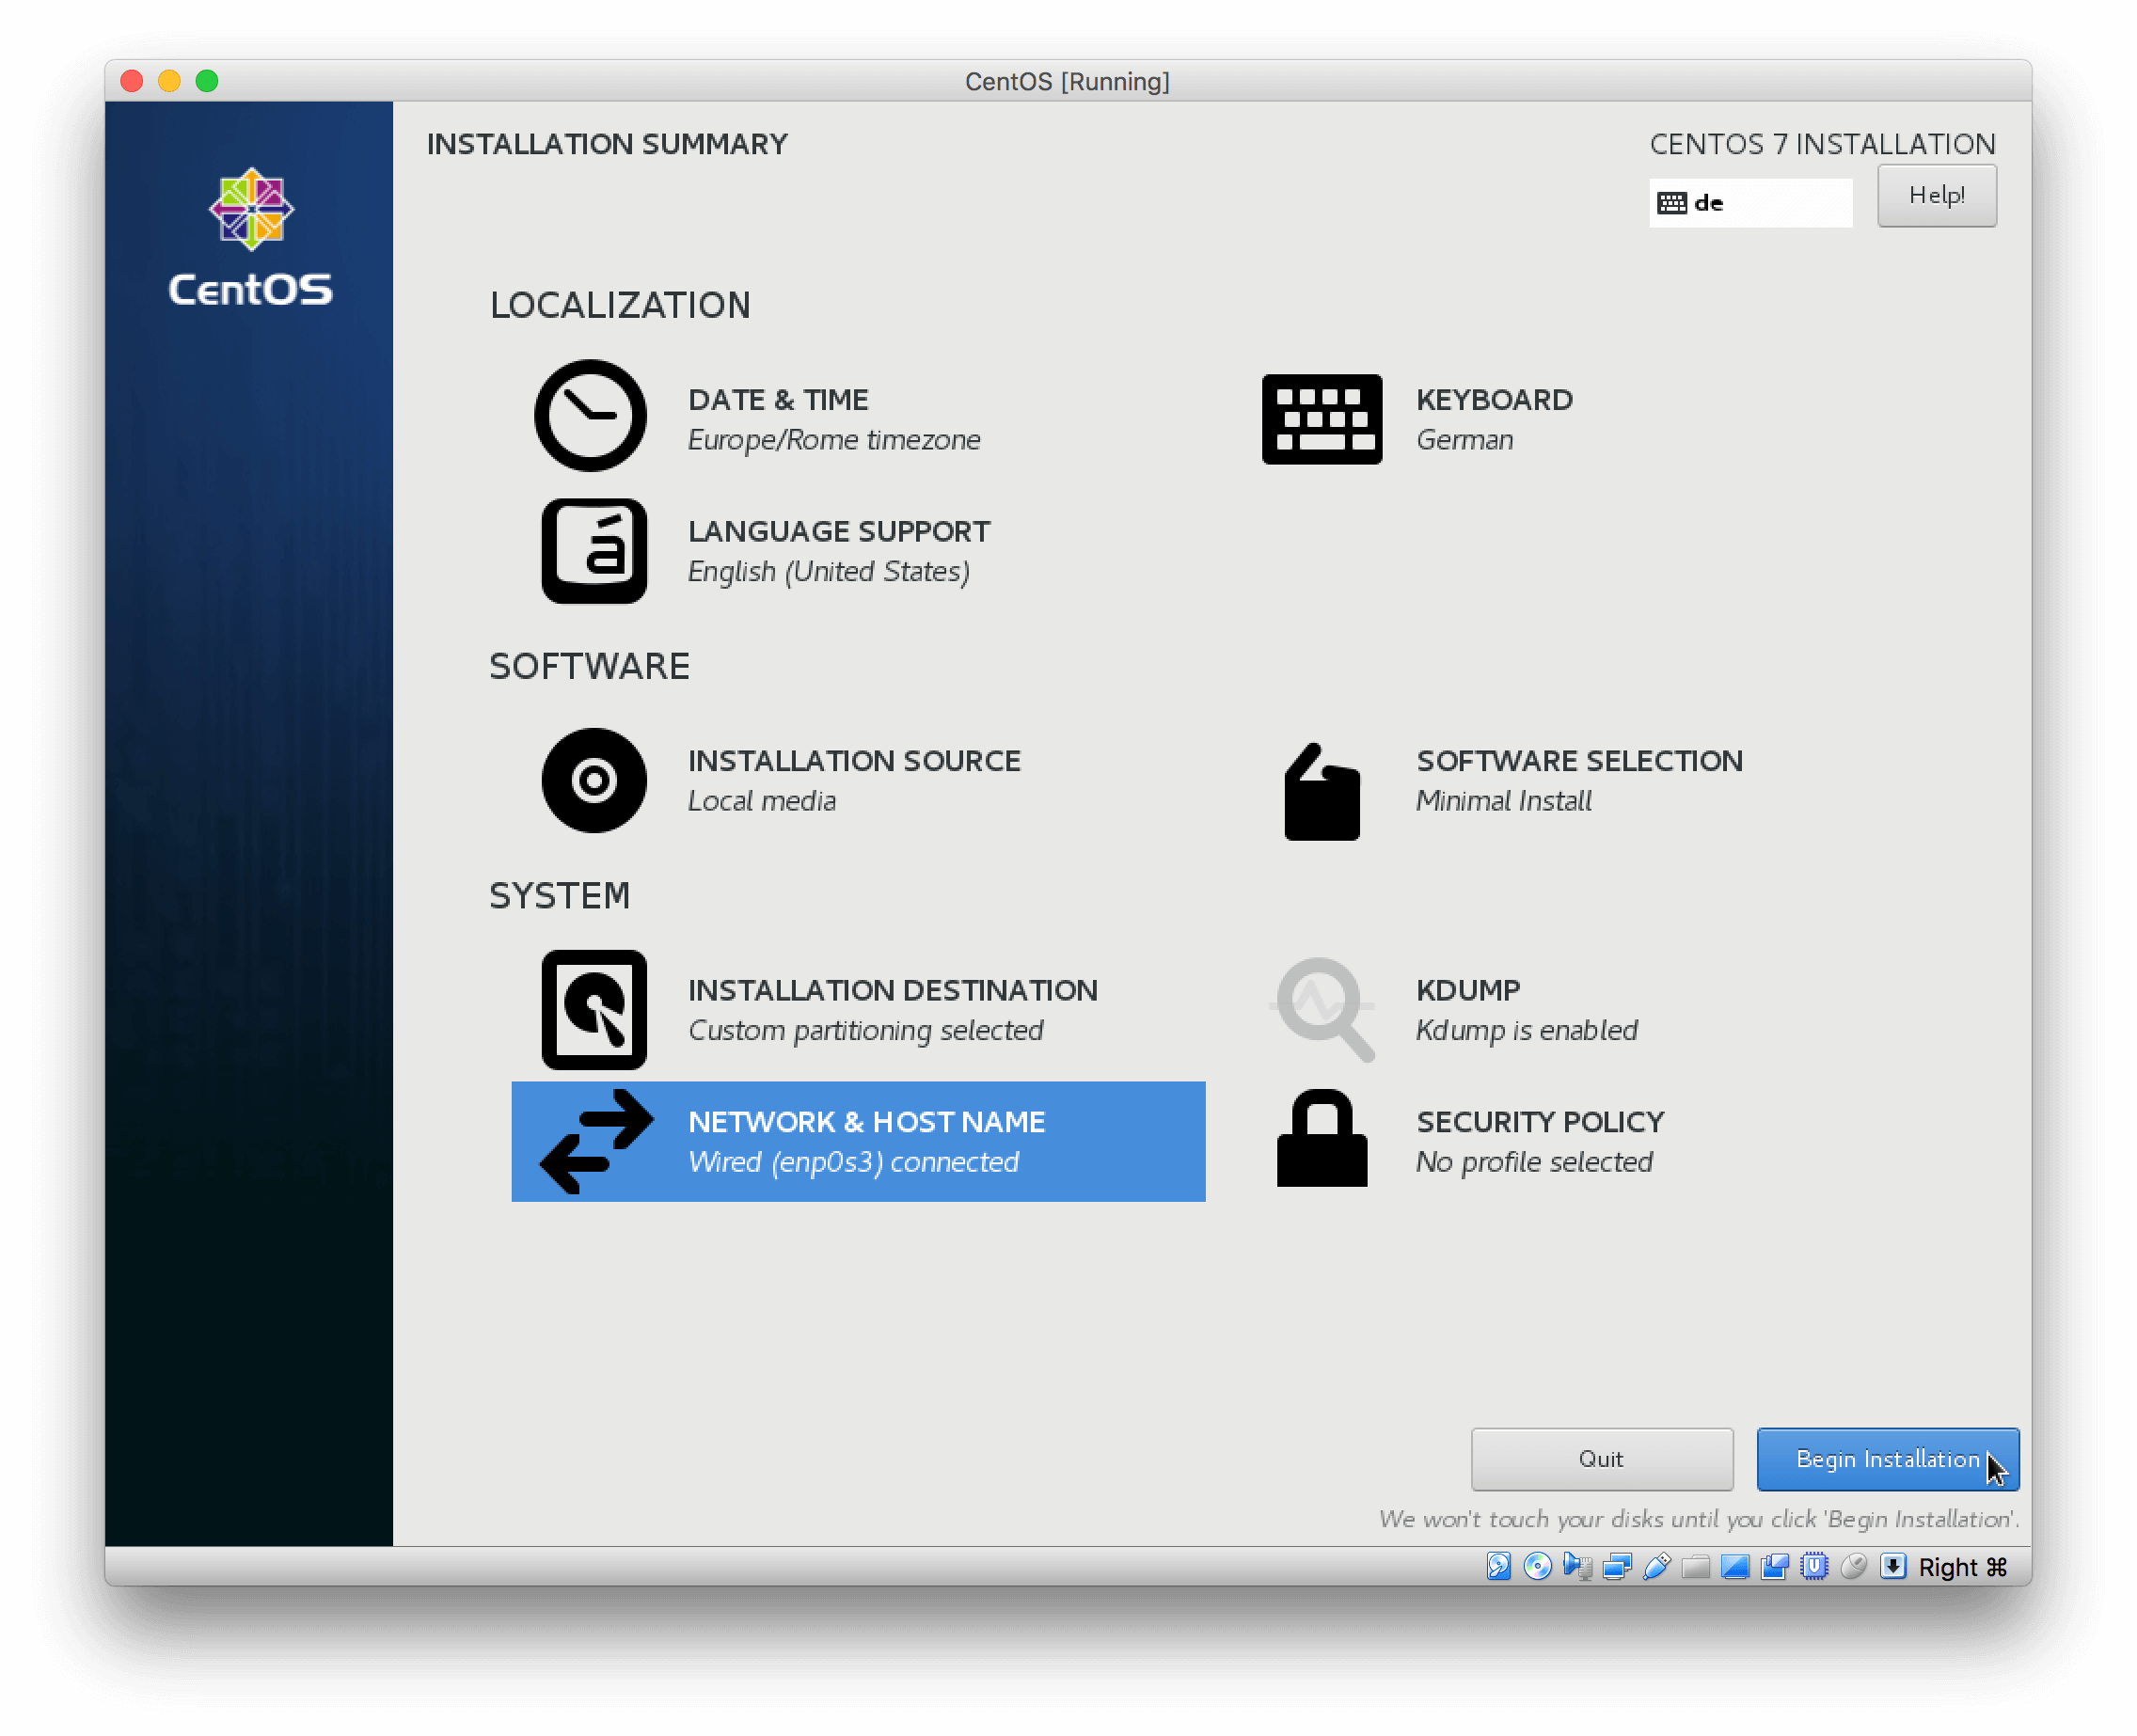Click the audio status icon in VirtualBox
This screenshot has height=1736, width=2137.
point(1579,1567)
